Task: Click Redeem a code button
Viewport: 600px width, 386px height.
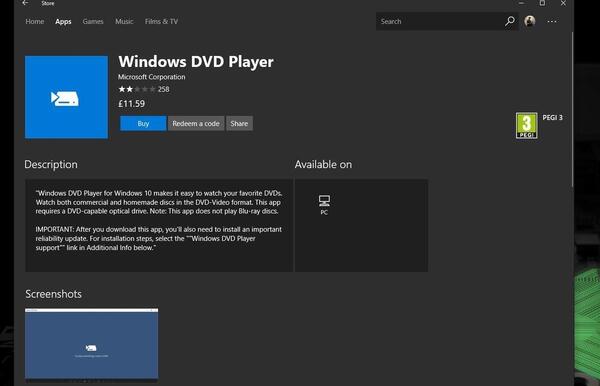Action: pos(196,123)
